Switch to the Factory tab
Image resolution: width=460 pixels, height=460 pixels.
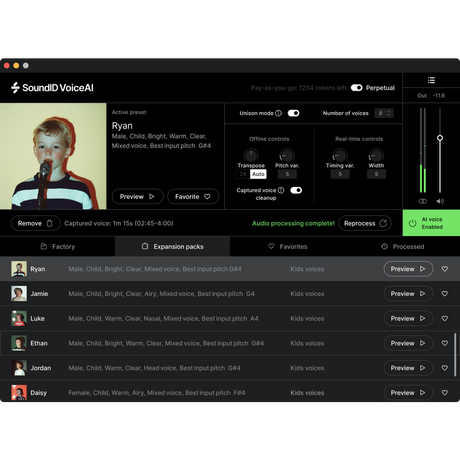[57, 247]
